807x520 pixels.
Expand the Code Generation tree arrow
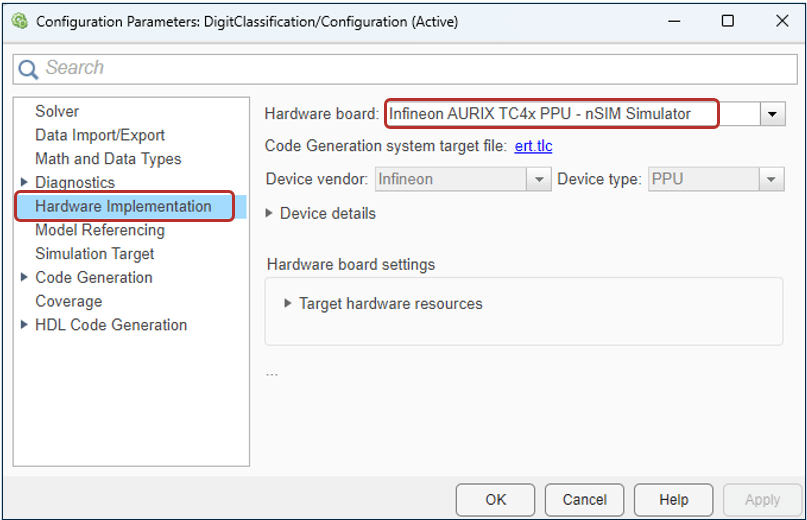pos(24,277)
